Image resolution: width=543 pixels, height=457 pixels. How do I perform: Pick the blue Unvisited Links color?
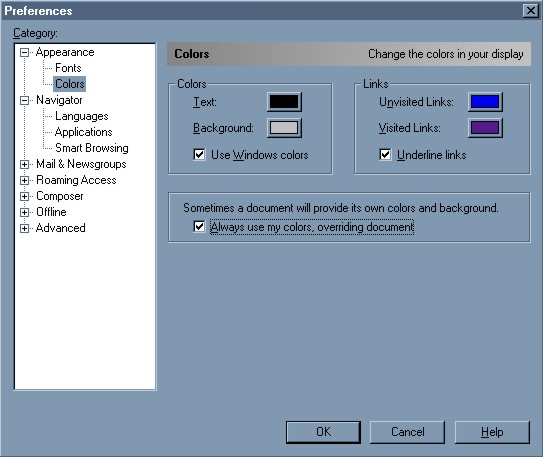point(485,102)
